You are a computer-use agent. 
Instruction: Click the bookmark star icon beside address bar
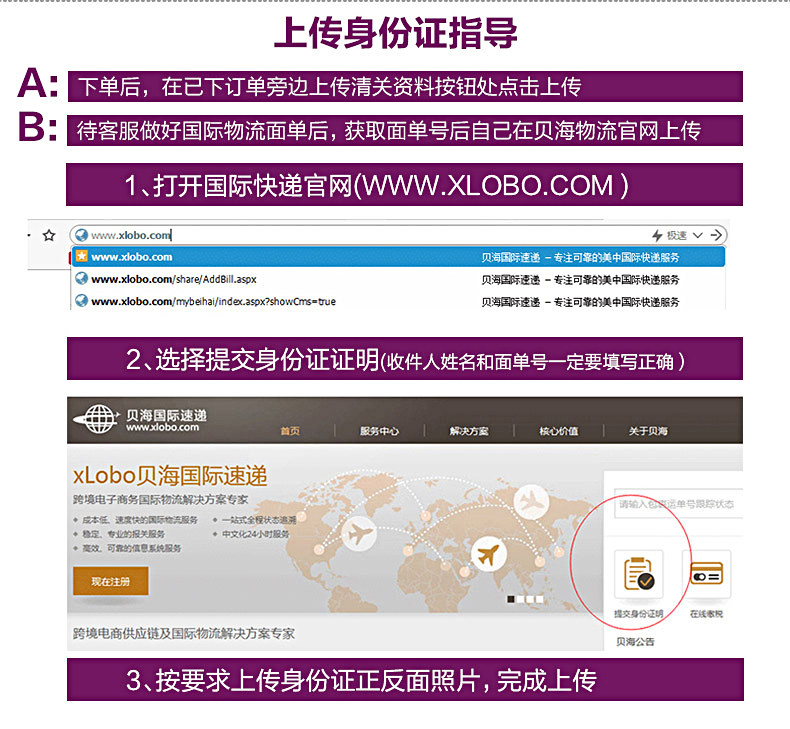point(49,235)
